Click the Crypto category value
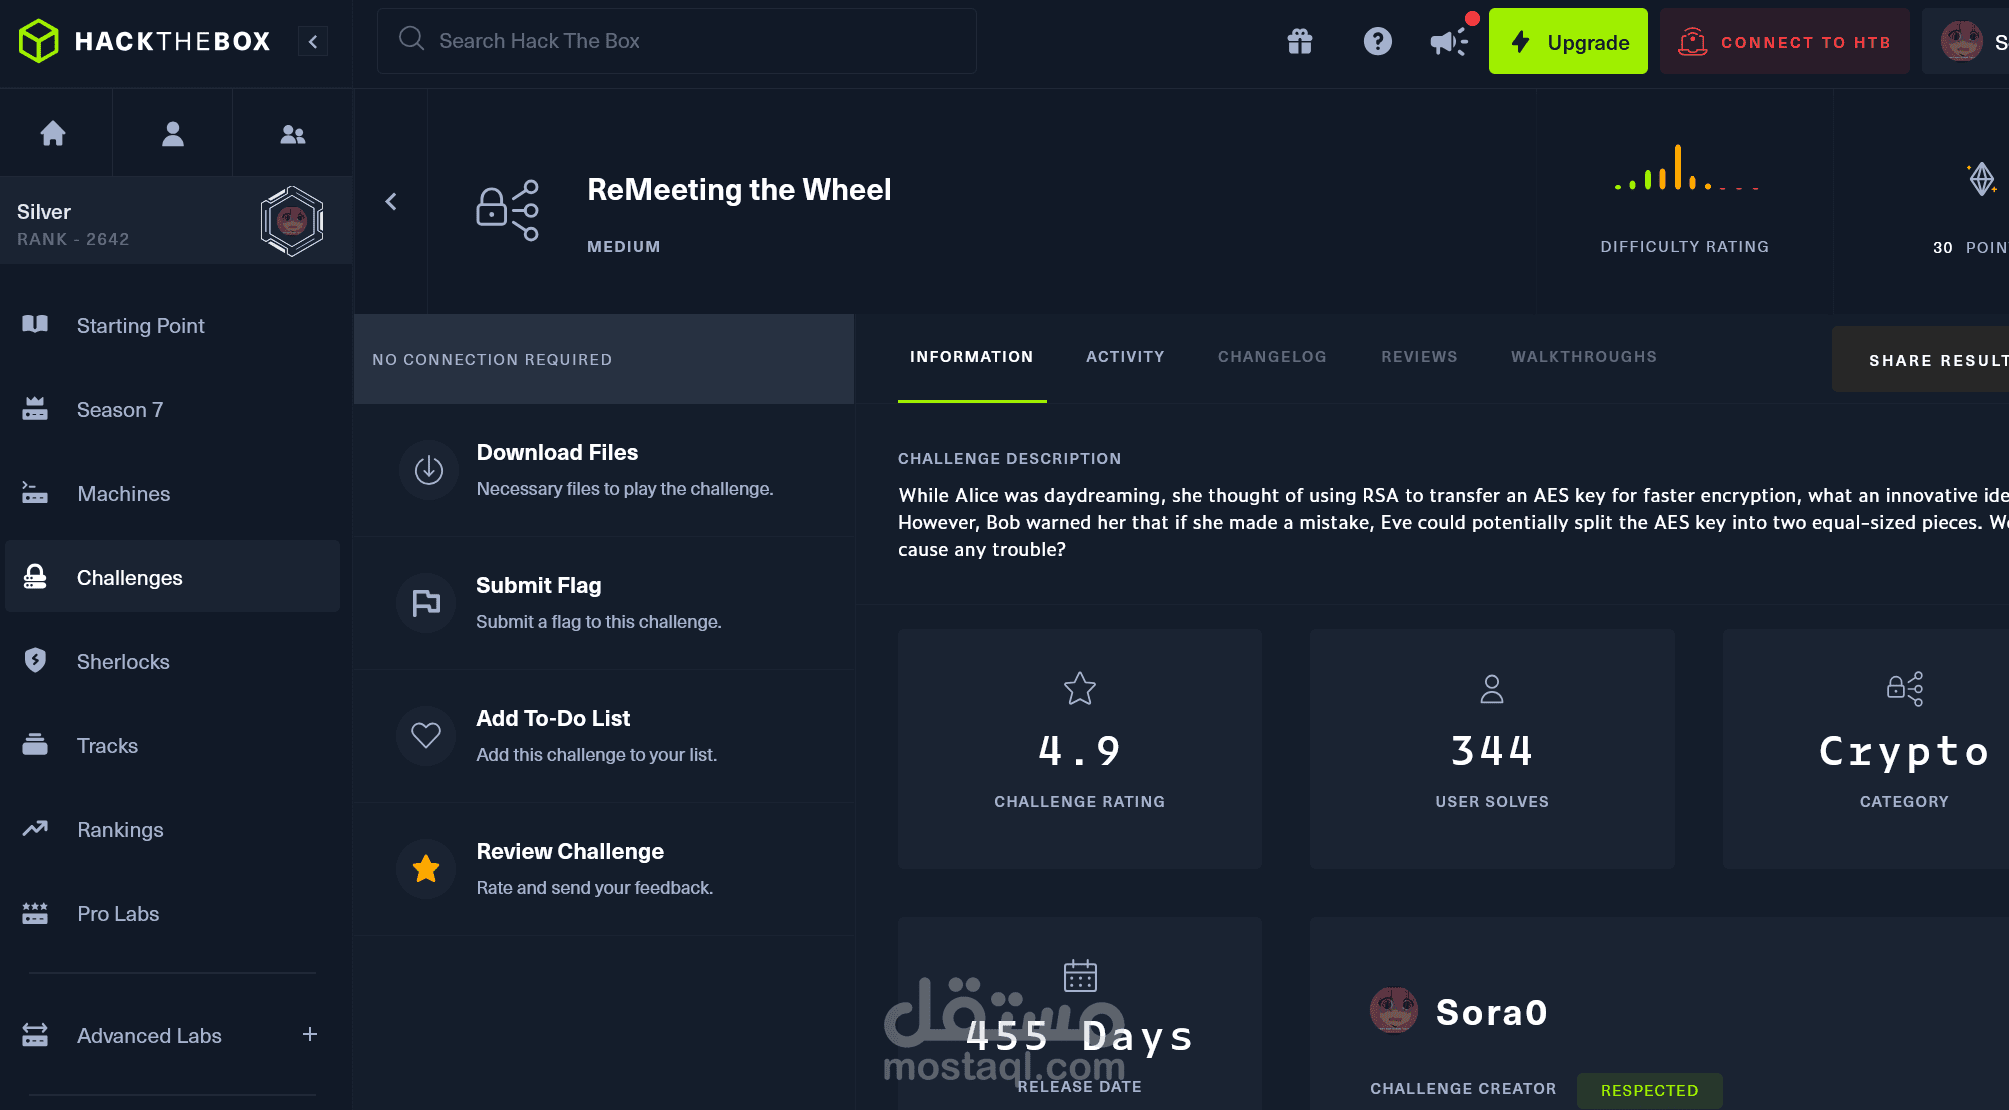The height and width of the screenshot is (1110, 2009). tap(1904, 752)
